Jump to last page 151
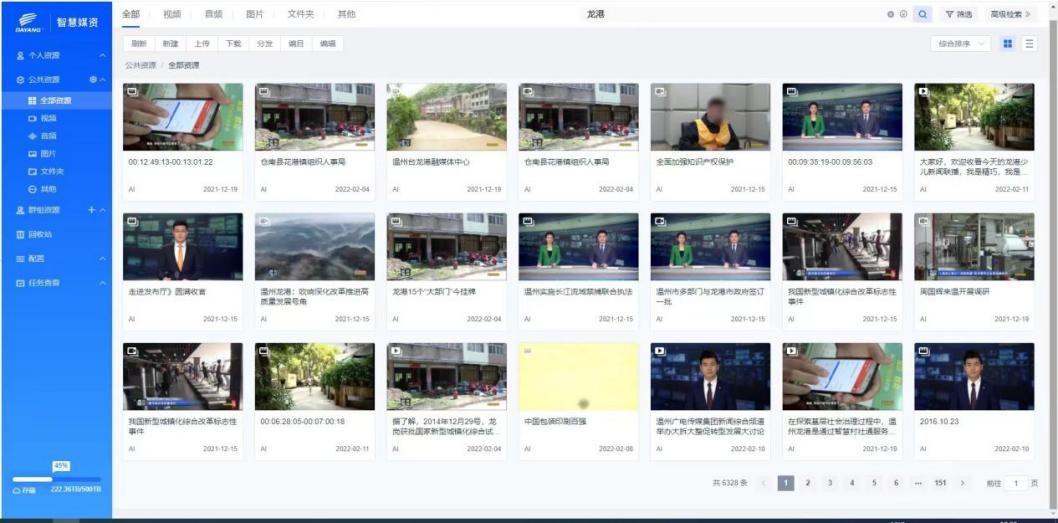Viewport: 1058px width, 523px height. 940,483
